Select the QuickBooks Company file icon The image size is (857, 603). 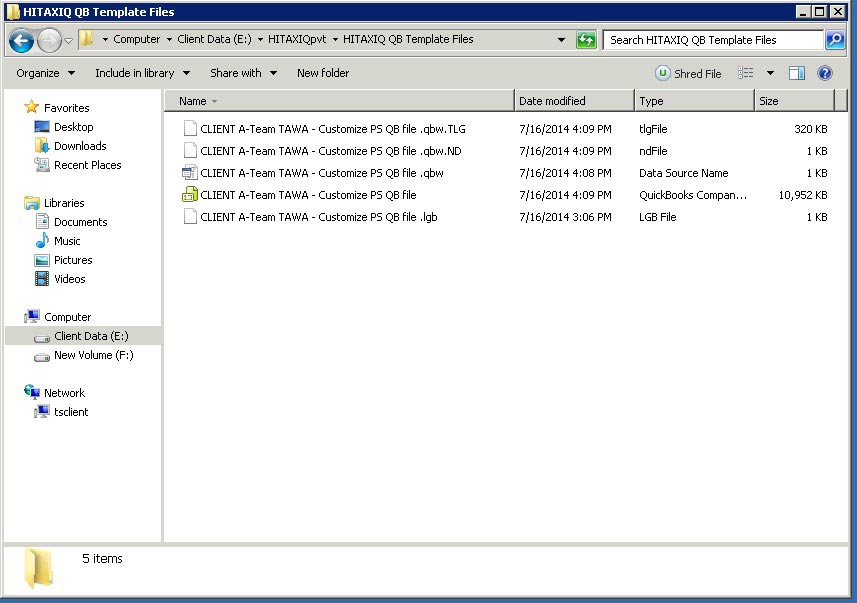tap(187, 195)
